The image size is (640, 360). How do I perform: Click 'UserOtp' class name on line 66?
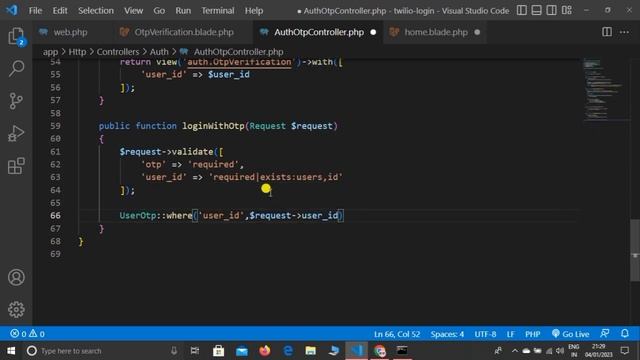[138, 215]
